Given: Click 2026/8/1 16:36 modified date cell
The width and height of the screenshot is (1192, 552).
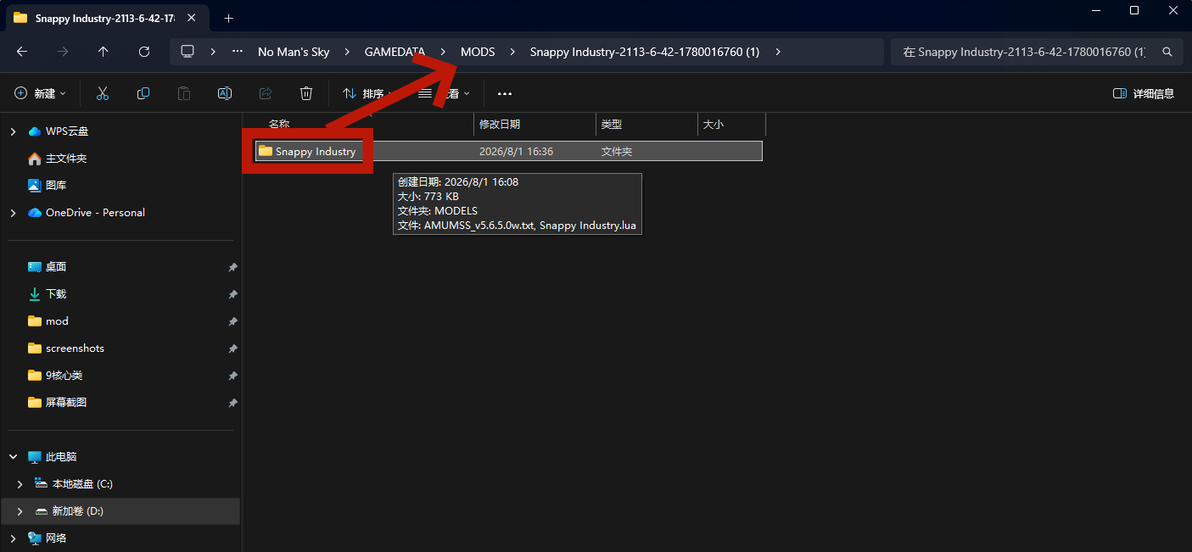Looking at the screenshot, I should pos(515,151).
